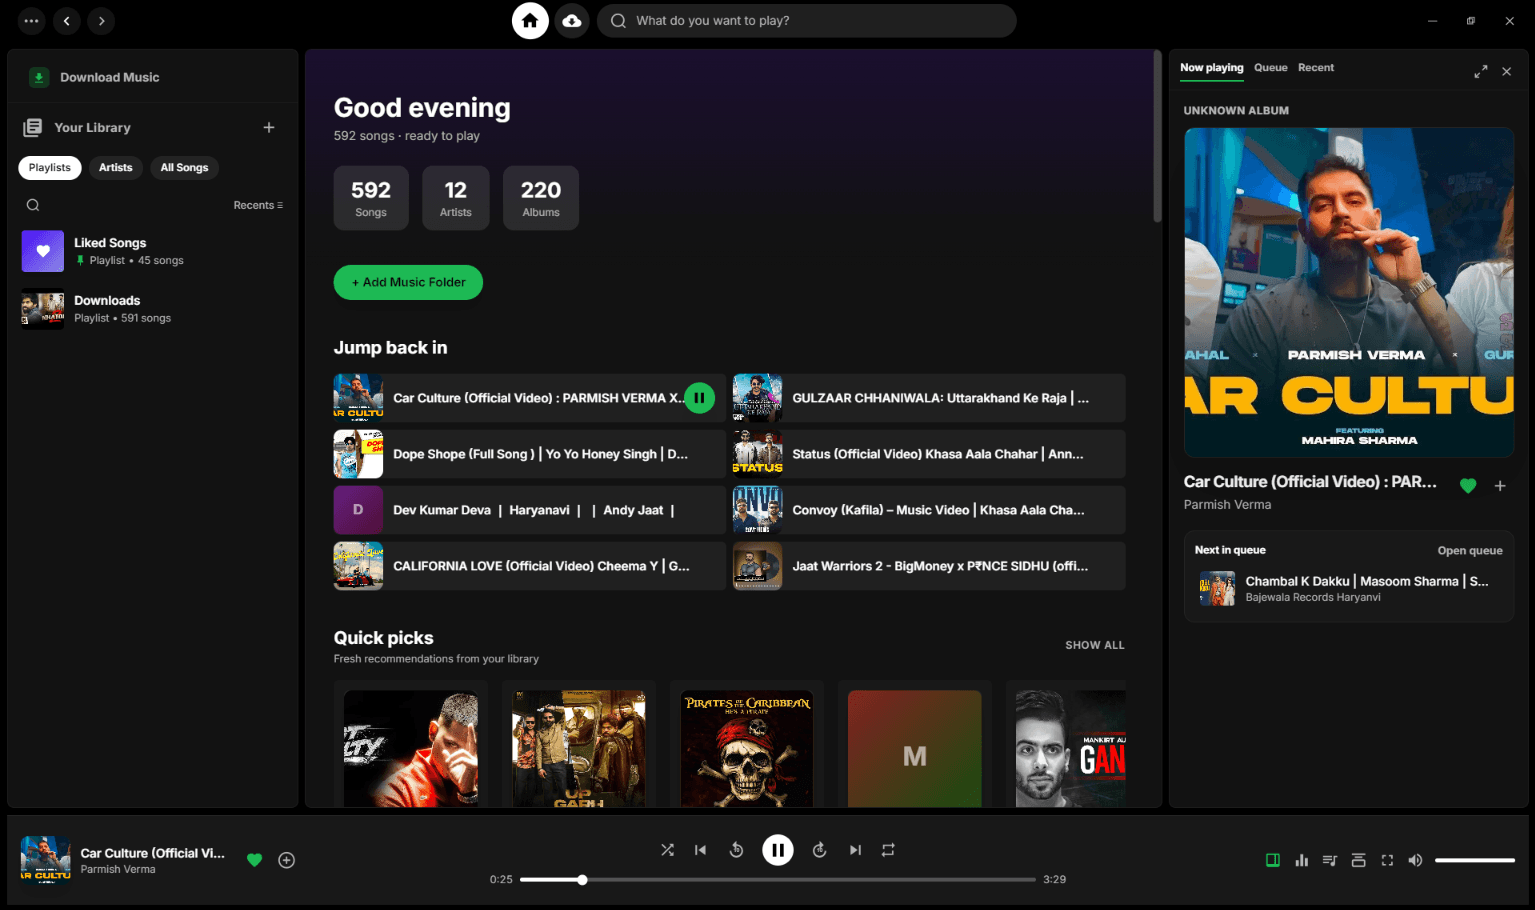Open the mini player icon

1358,860
